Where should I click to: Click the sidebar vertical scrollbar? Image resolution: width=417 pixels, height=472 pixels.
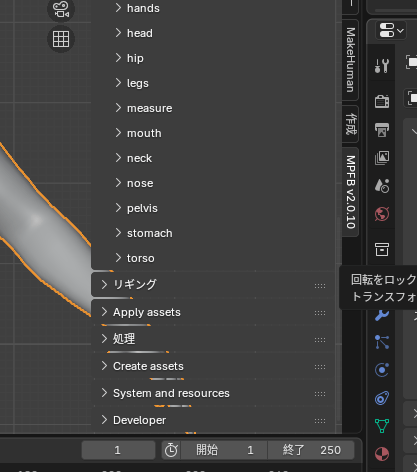[338, 318]
